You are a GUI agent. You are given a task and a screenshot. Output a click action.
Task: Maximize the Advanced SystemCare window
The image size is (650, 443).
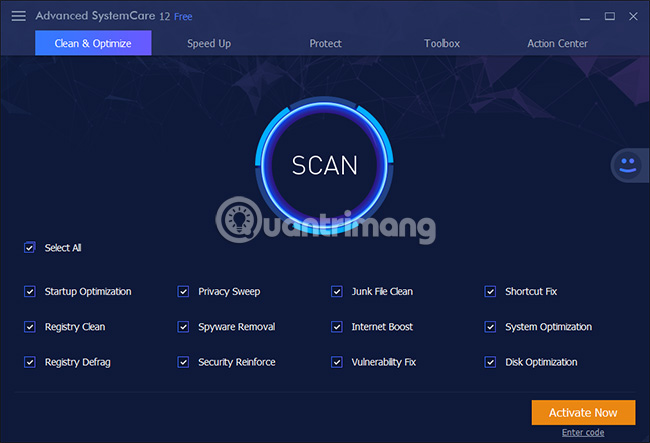[x=609, y=16]
